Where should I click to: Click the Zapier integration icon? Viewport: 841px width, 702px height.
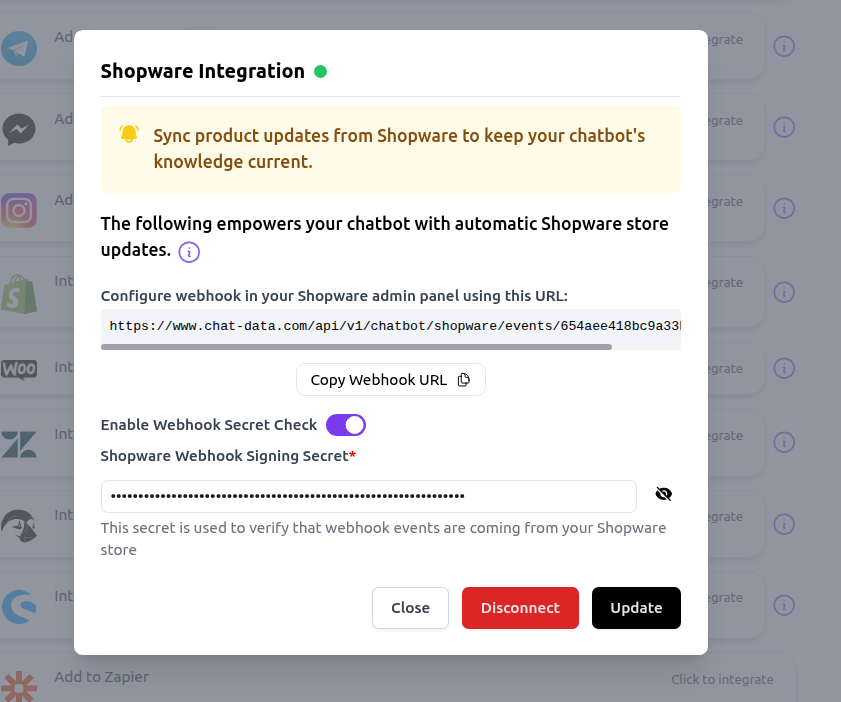[19, 688]
